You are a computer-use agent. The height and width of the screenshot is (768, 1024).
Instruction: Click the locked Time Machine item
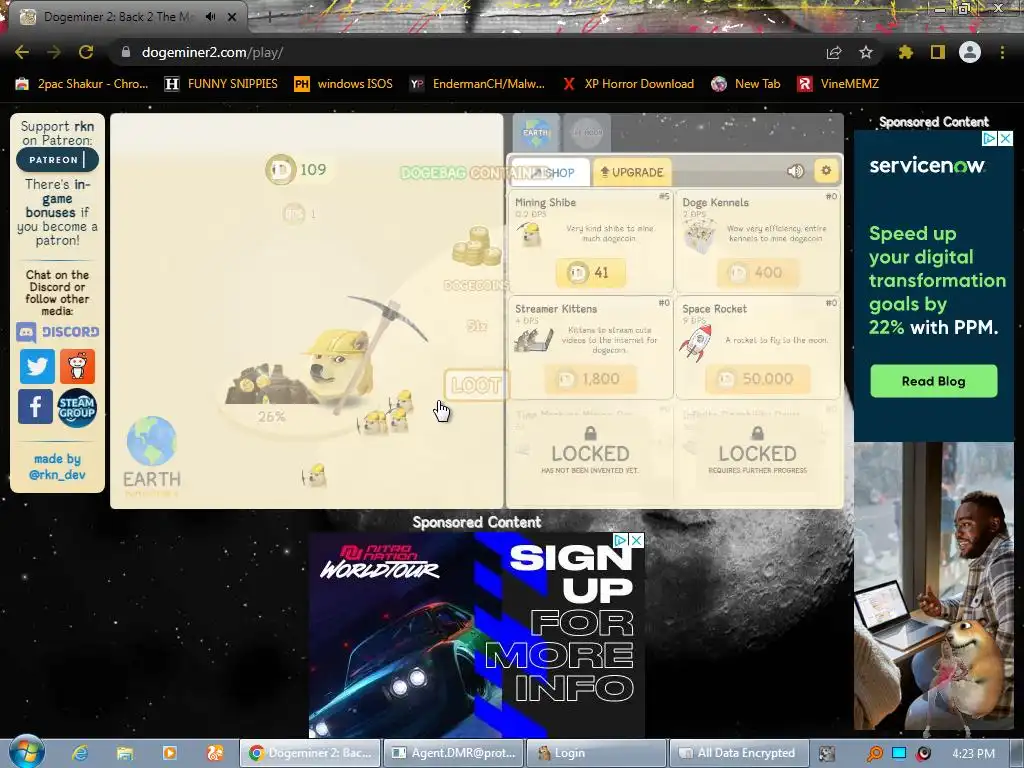(590, 453)
